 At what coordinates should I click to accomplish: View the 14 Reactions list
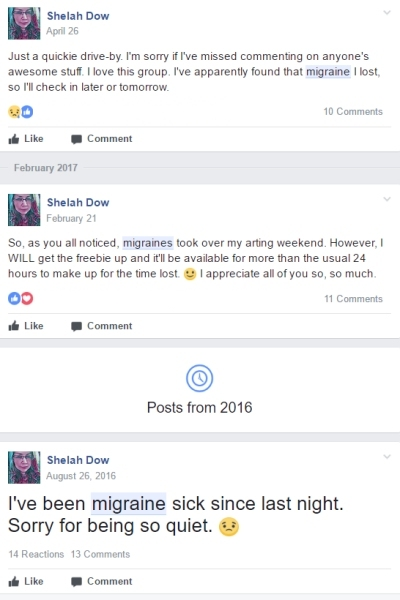(36, 554)
